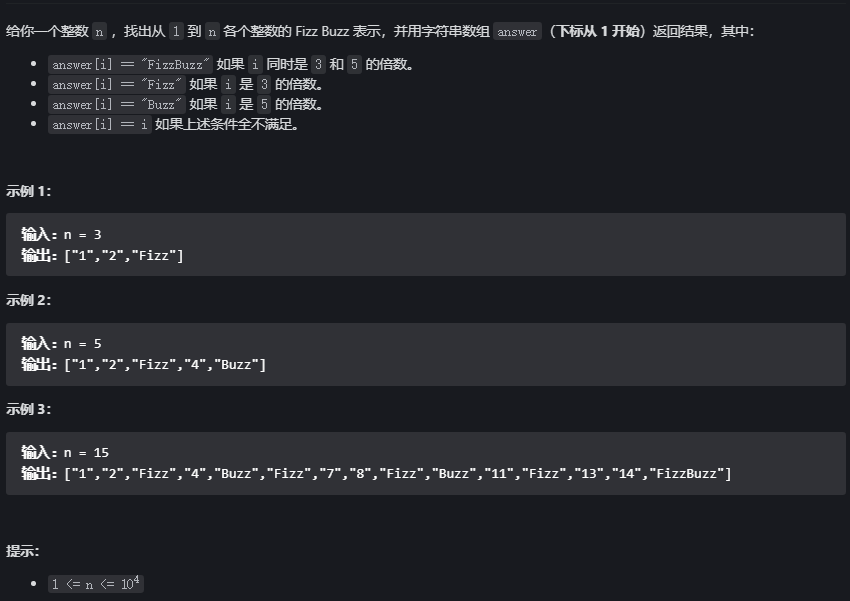
Task: Click the bold text 下标从 1 开始
Action: coord(599,31)
